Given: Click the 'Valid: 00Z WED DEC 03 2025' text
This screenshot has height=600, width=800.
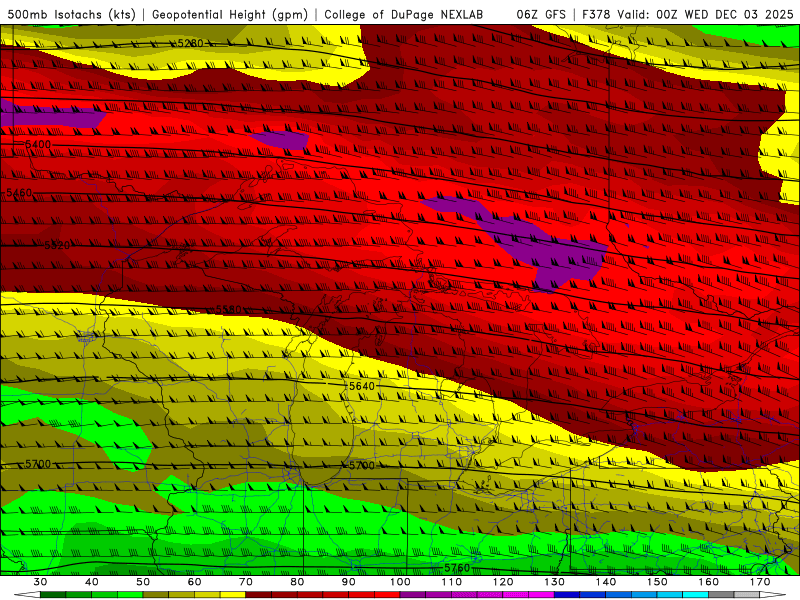Looking at the screenshot, I should point(705,15).
